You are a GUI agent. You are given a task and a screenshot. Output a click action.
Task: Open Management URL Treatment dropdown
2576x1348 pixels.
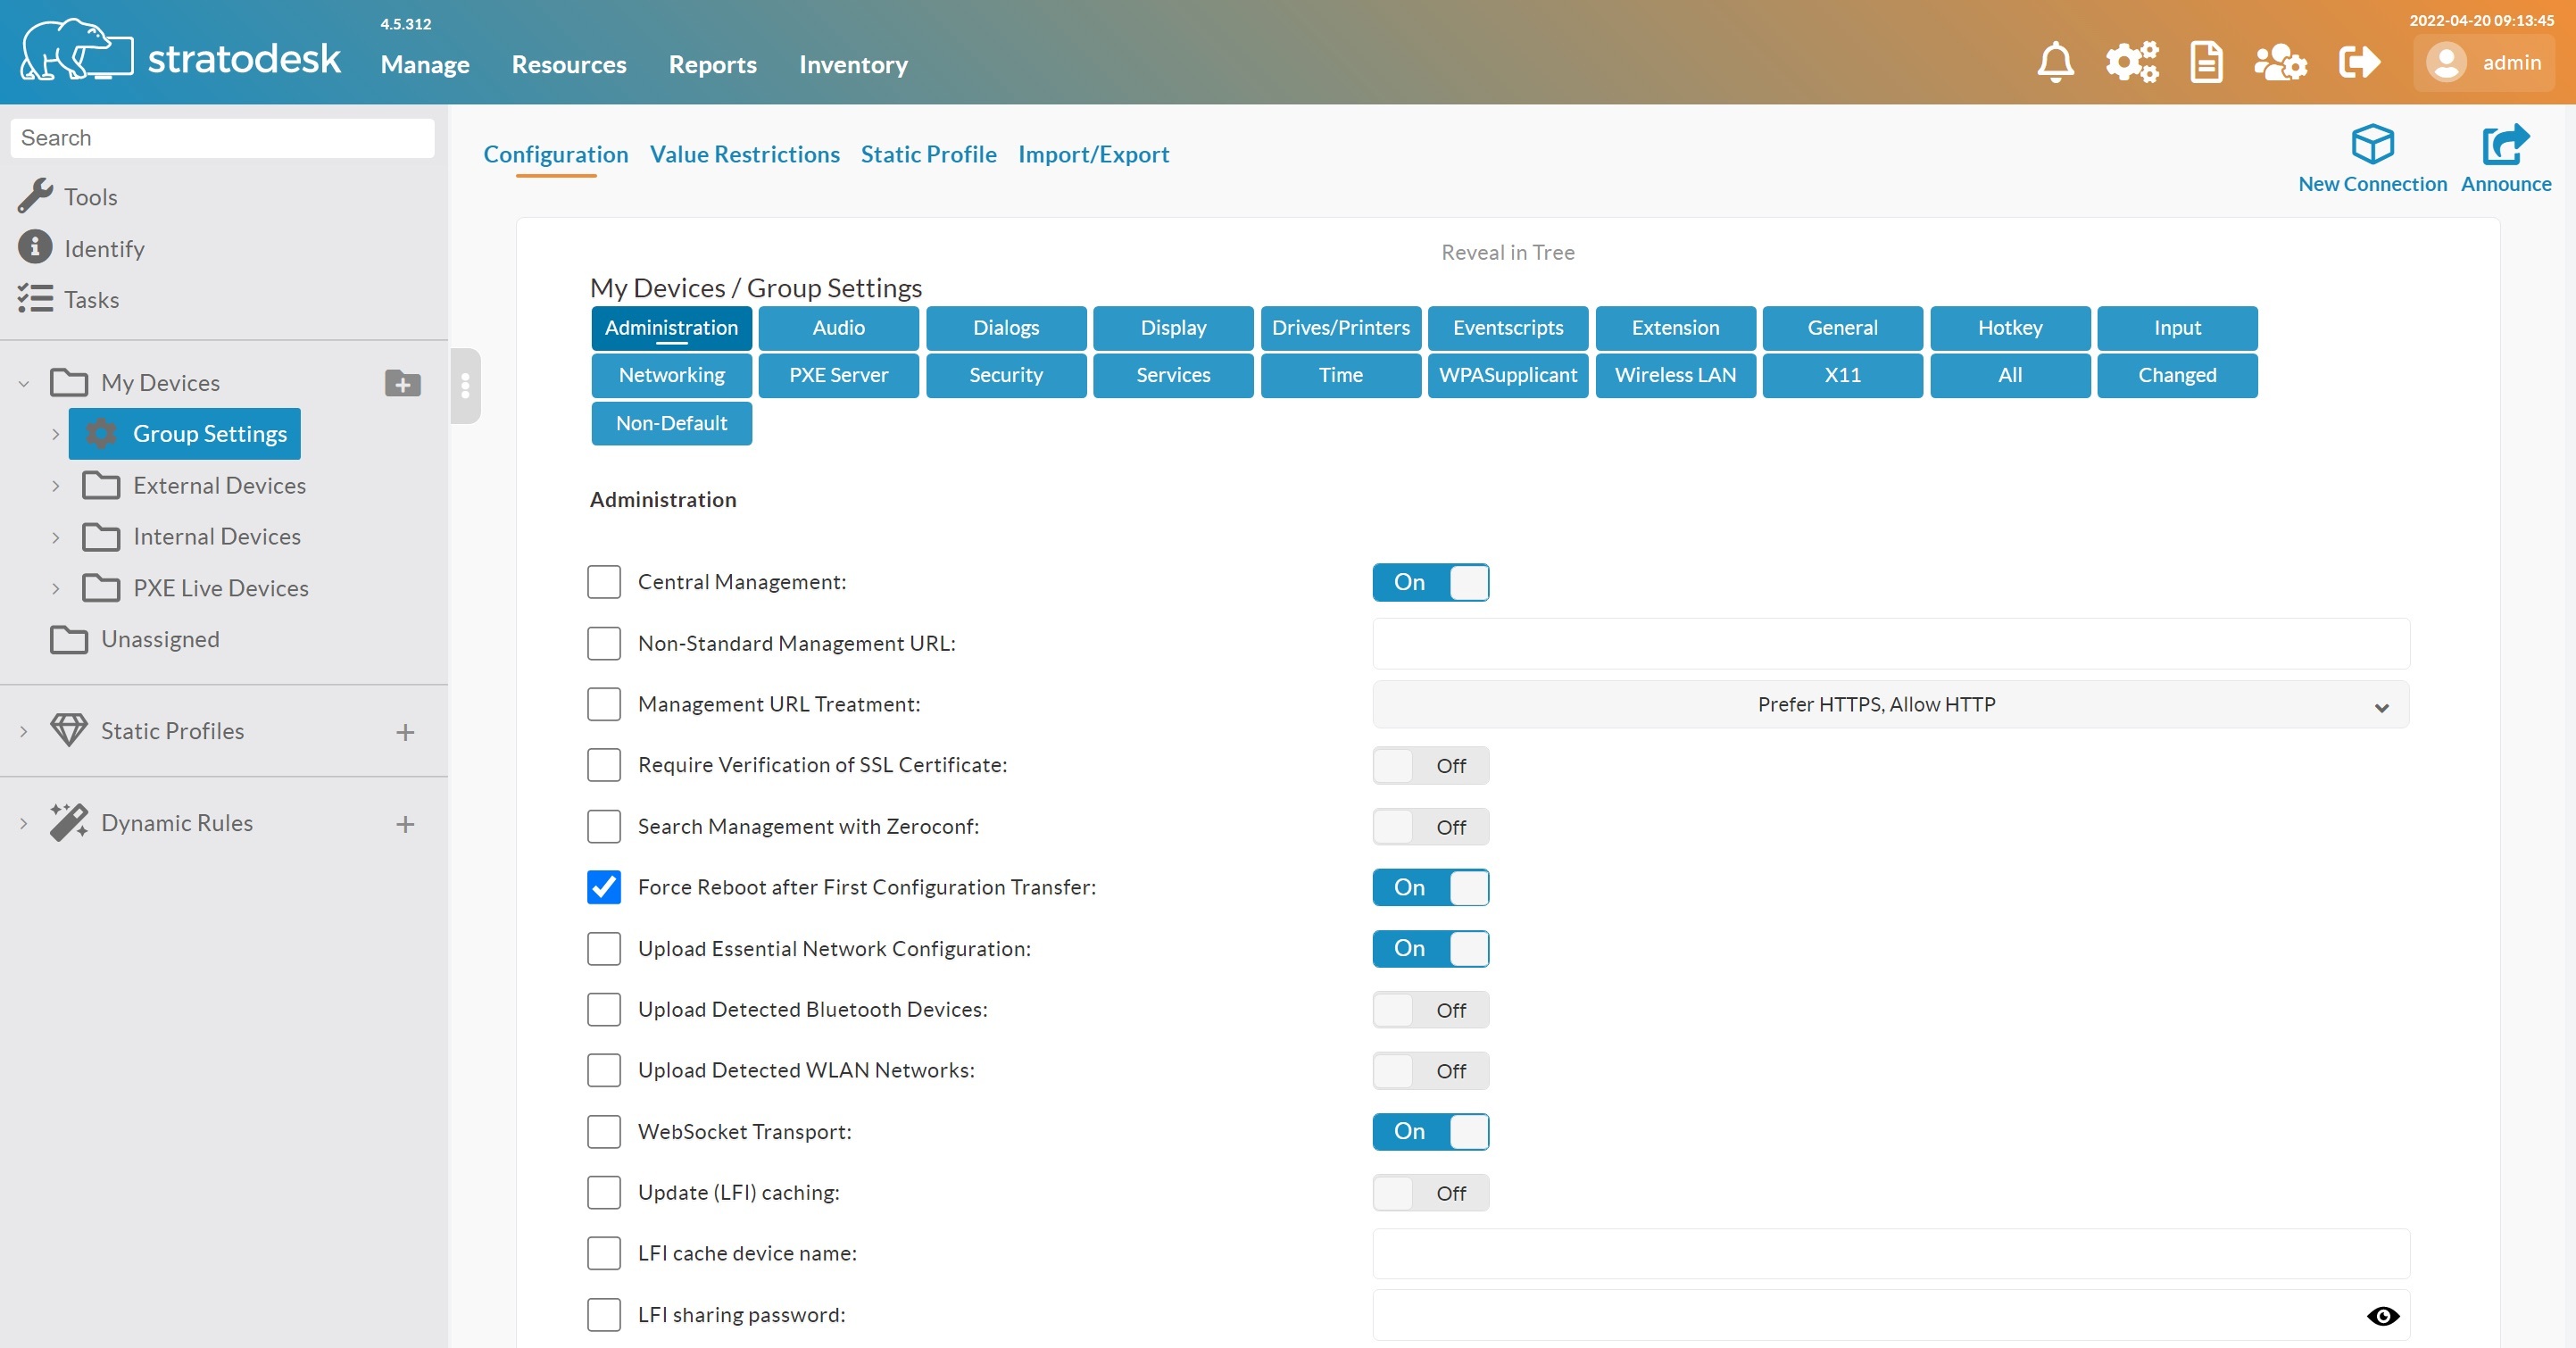[1890, 704]
